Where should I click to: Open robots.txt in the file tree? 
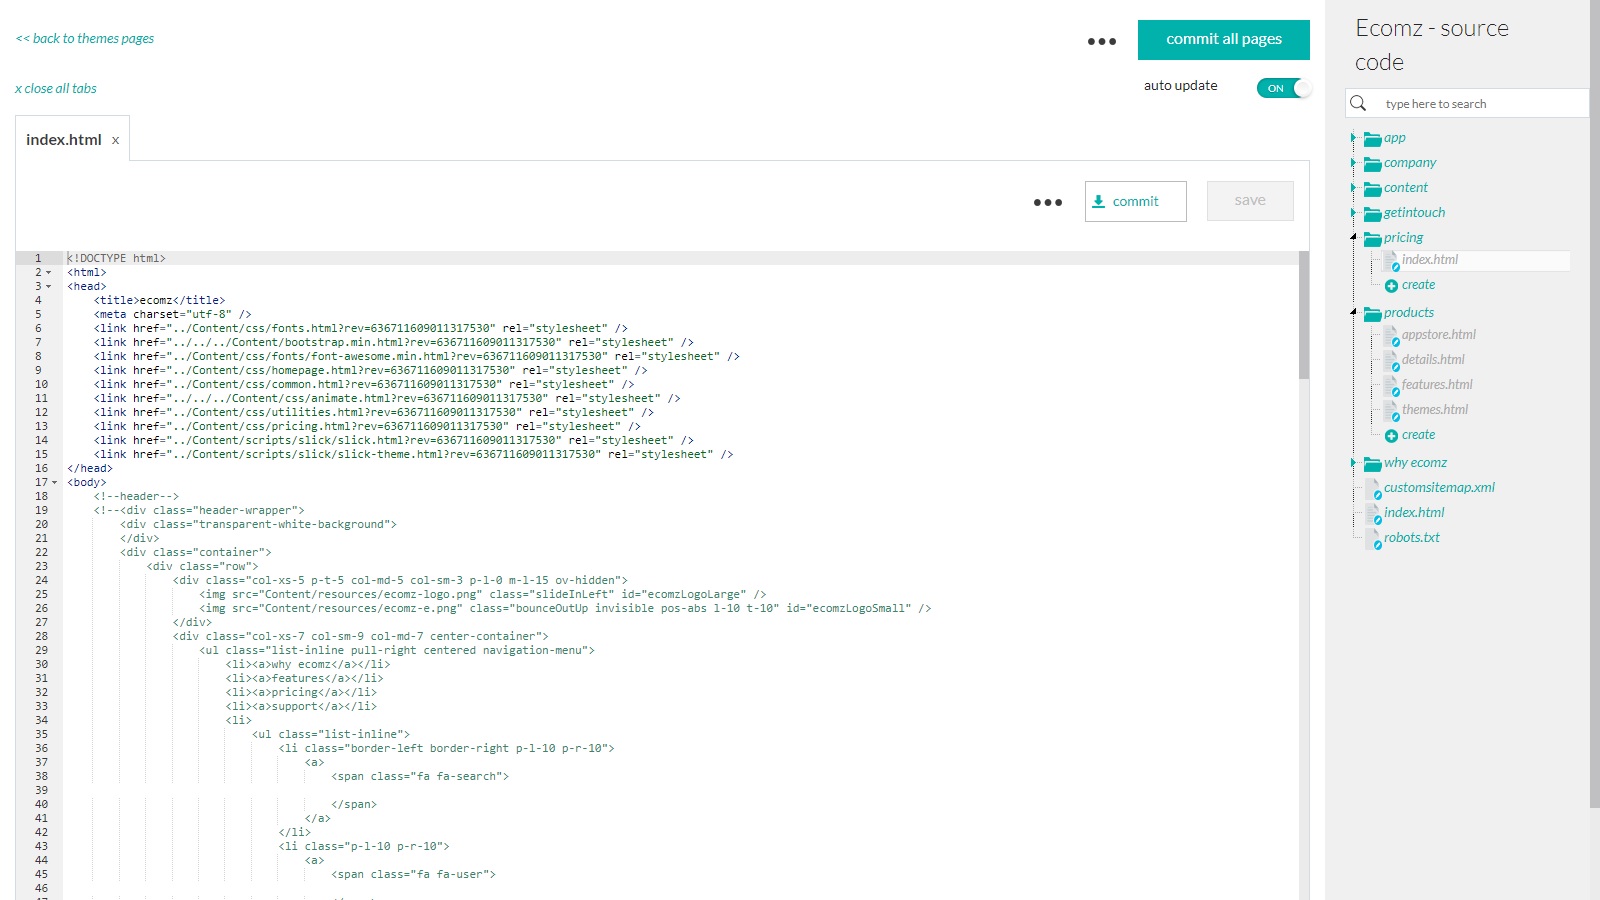(x=1412, y=538)
